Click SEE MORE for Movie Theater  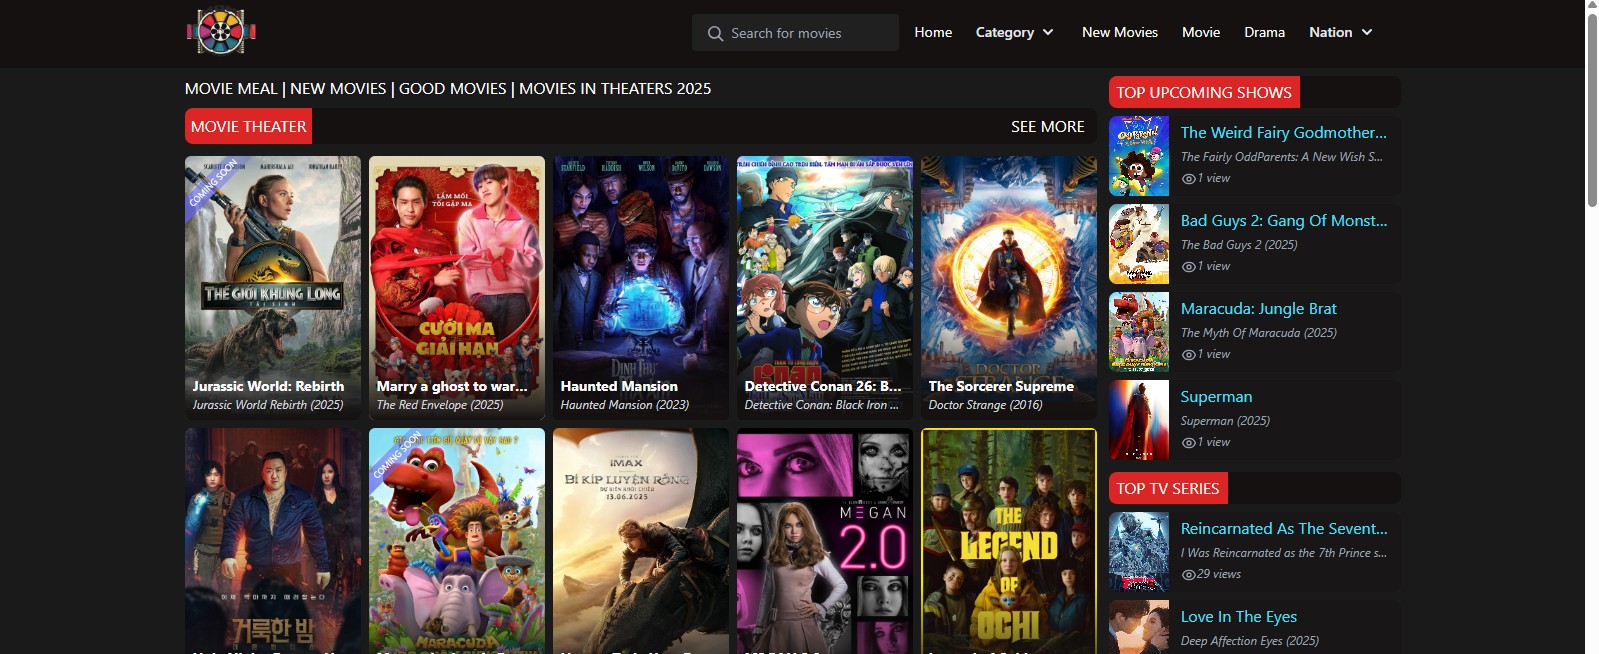1047,127
